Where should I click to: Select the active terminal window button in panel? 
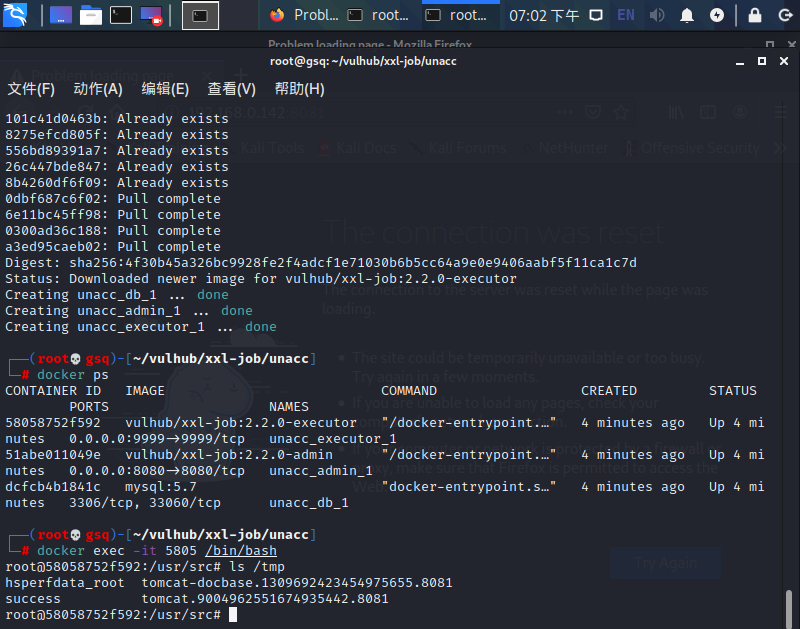[x=200, y=15]
